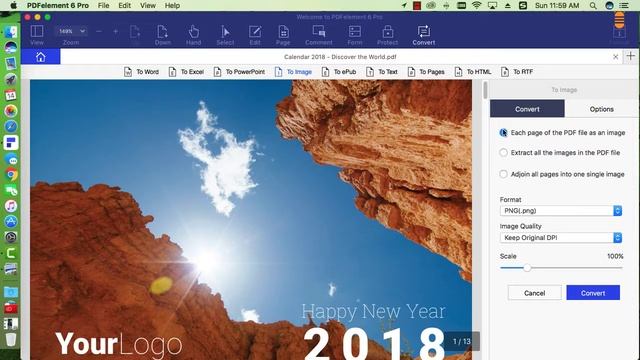Open the Image Quality dropdown
The width and height of the screenshot is (640, 360).
tap(561, 238)
